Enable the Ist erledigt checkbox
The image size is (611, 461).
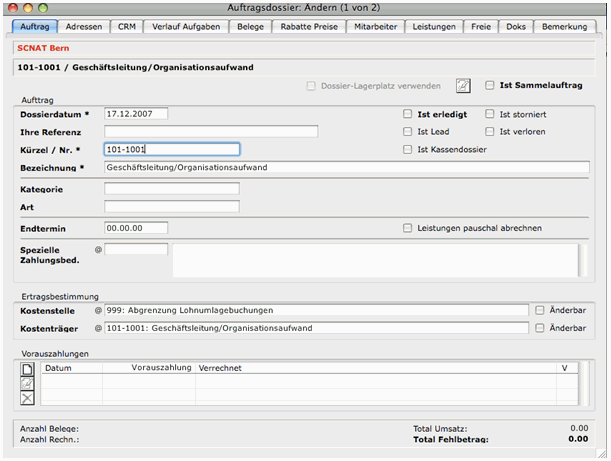[x=408, y=114]
